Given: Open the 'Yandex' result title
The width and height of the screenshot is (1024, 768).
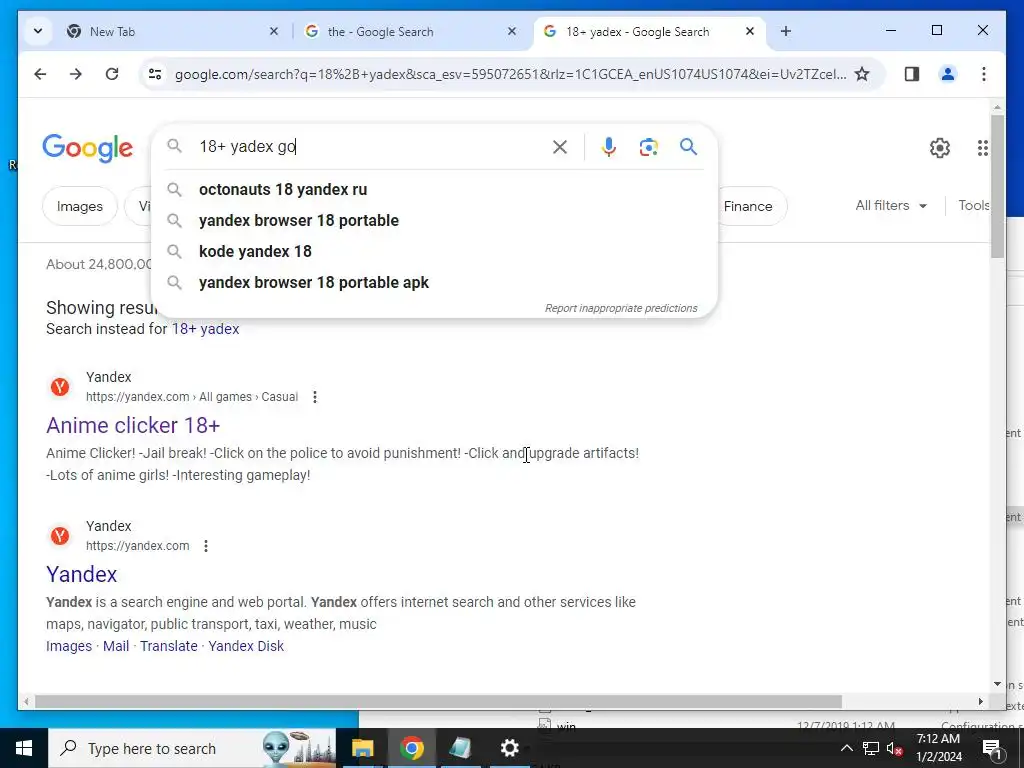Looking at the screenshot, I should coord(82,575).
